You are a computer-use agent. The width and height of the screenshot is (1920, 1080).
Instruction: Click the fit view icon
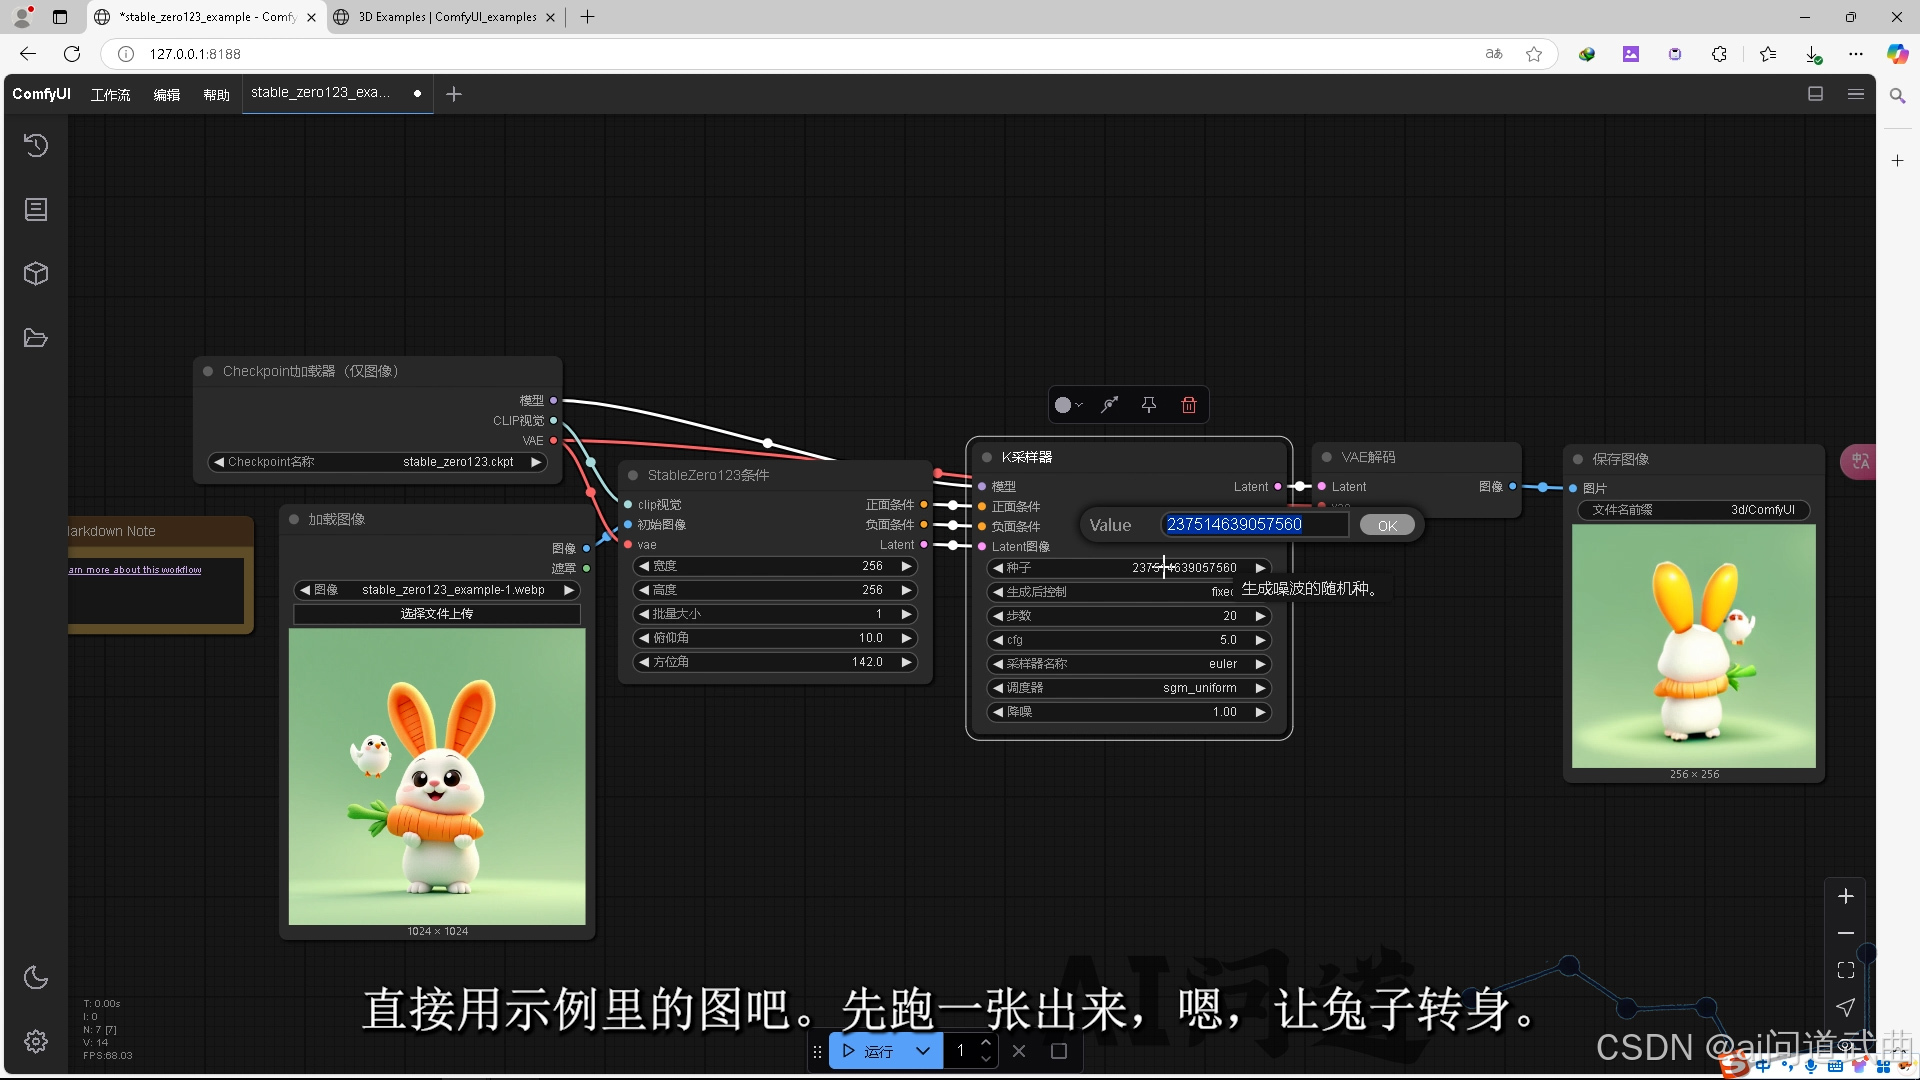pyautogui.click(x=1846, y=970)
